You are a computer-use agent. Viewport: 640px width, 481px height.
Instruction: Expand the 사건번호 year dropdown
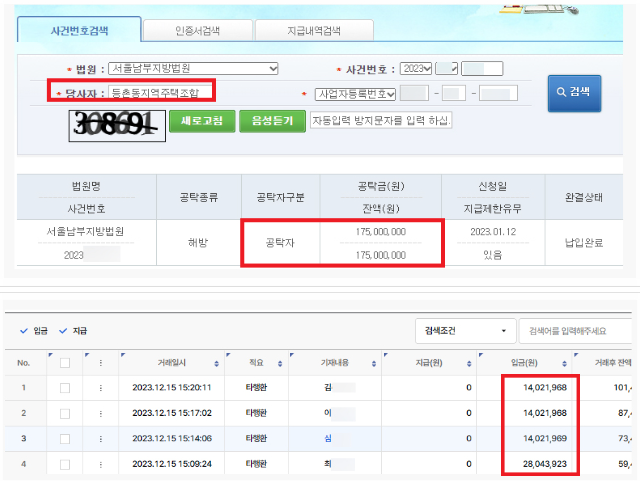point(415,69)
